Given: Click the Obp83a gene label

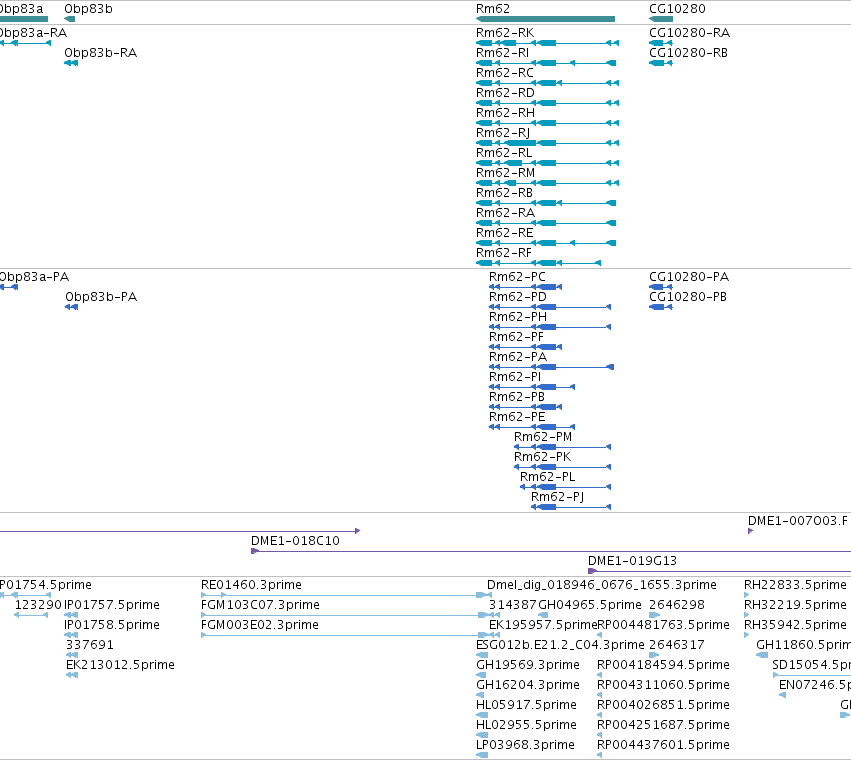Looking at the screenshot, I should (21, 9).
